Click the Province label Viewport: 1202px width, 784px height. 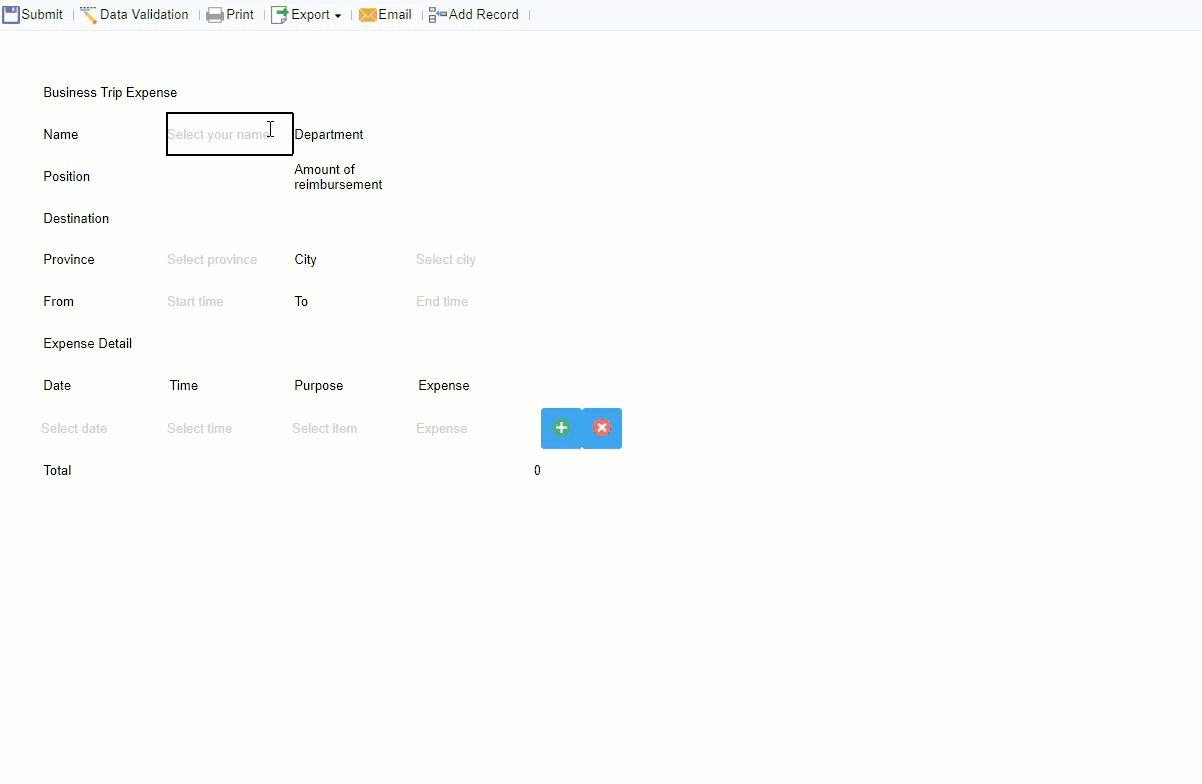(x=69, y=260)
